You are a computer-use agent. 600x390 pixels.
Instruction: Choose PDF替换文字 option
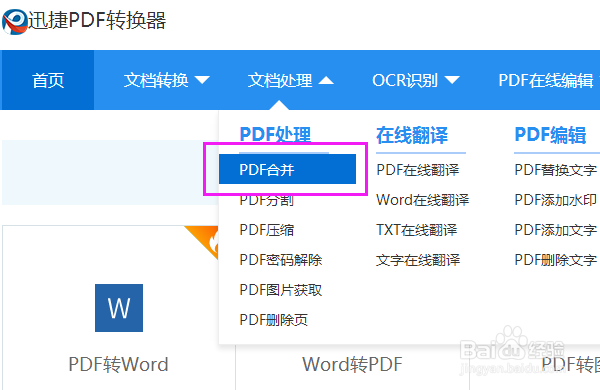(556, 170)
